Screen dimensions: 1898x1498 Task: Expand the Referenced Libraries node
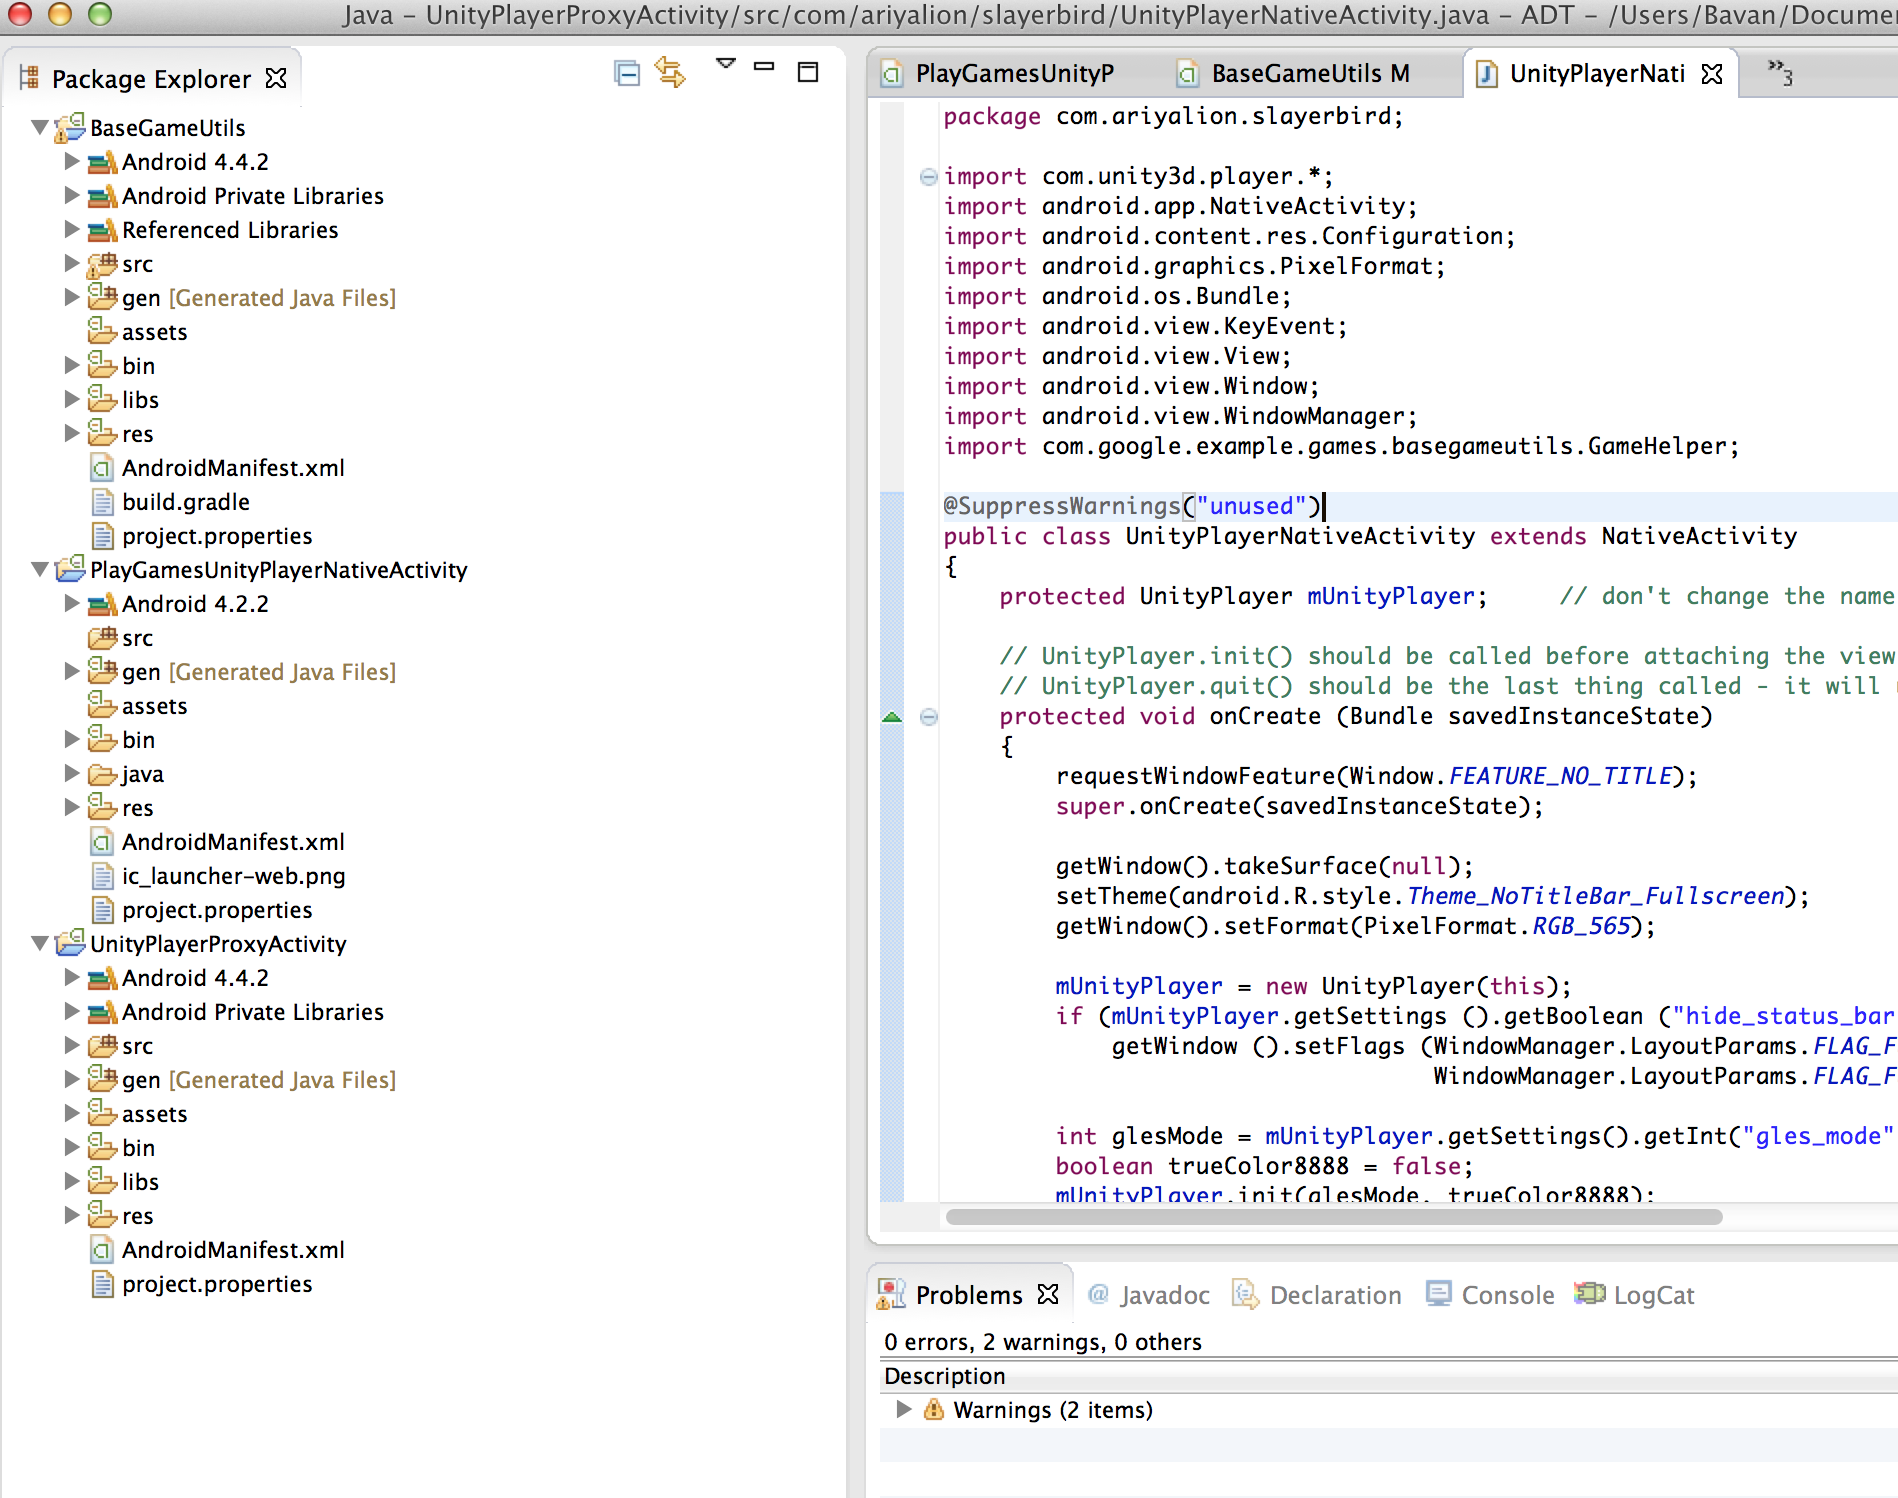71,230
